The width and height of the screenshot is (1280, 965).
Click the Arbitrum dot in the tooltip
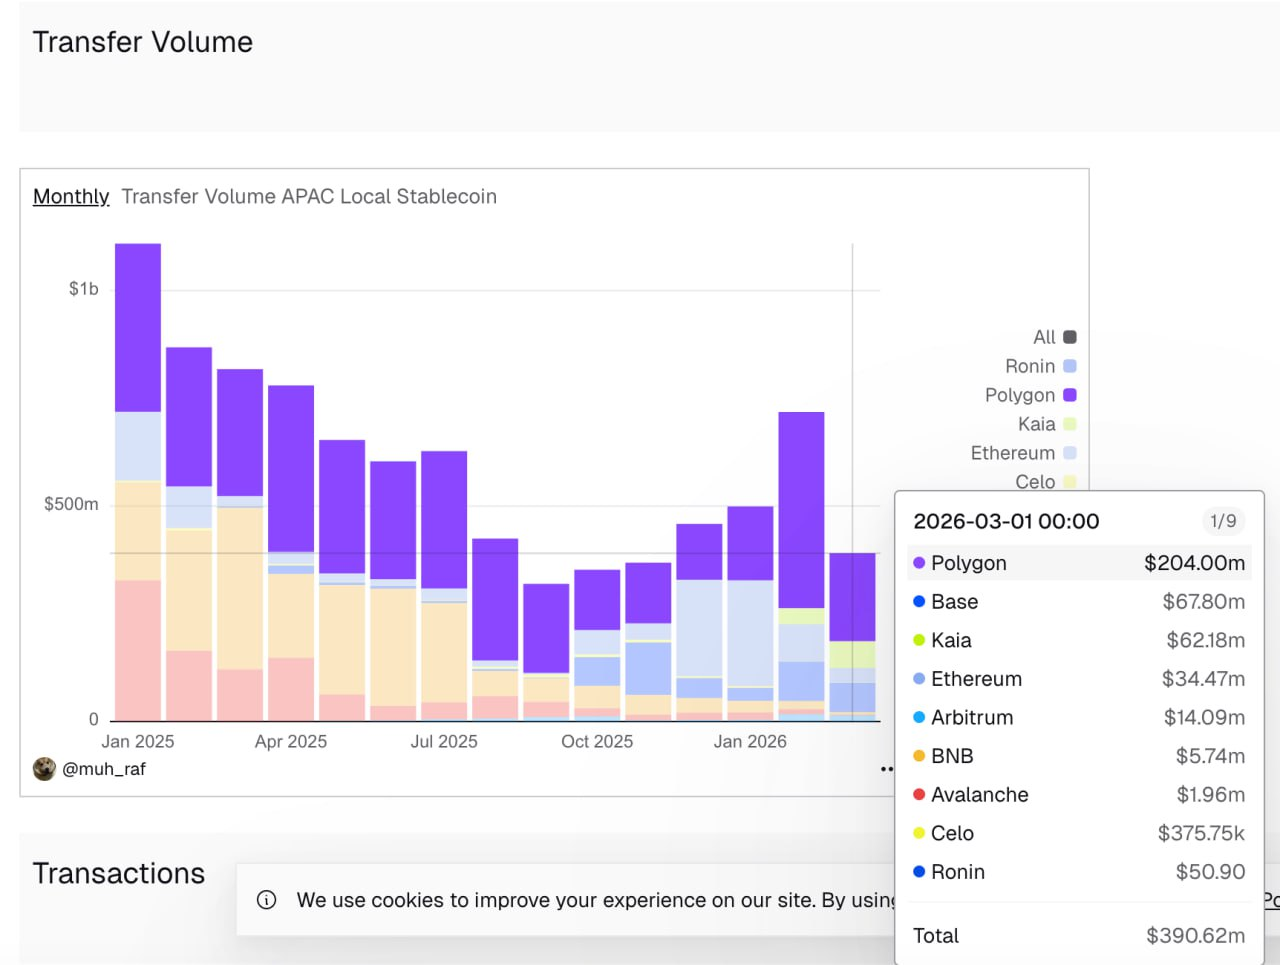coord(919,717)
